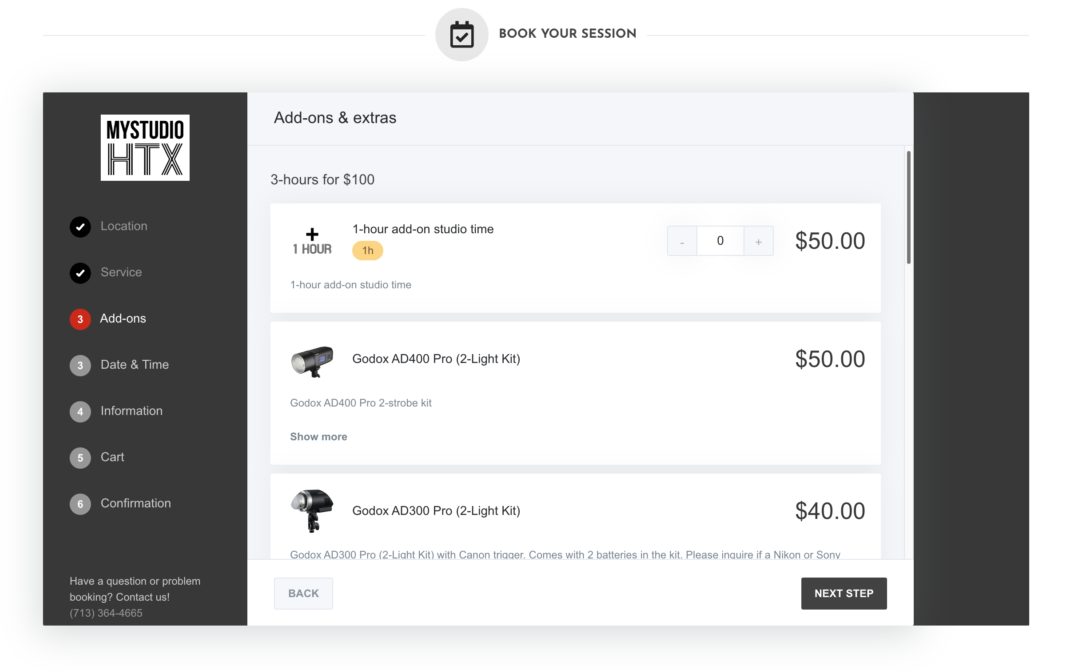Screen dimensions: 1068x672
Task: Increase studio time quantity with plus button
Action: click(758, 242)
